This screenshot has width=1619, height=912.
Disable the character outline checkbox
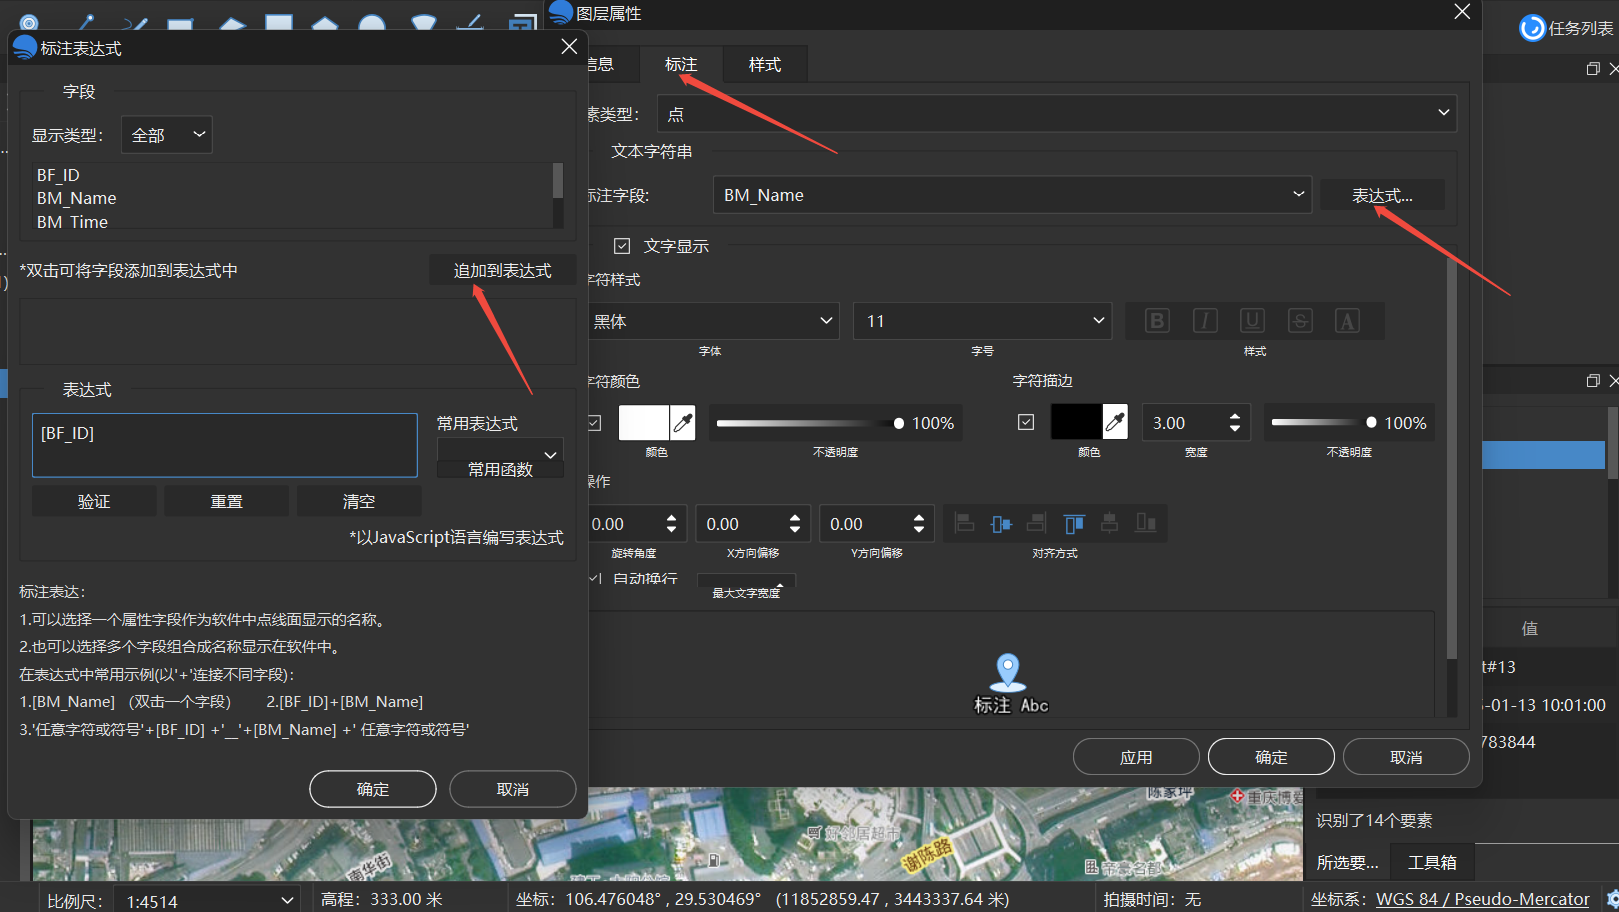point(1025,421)
